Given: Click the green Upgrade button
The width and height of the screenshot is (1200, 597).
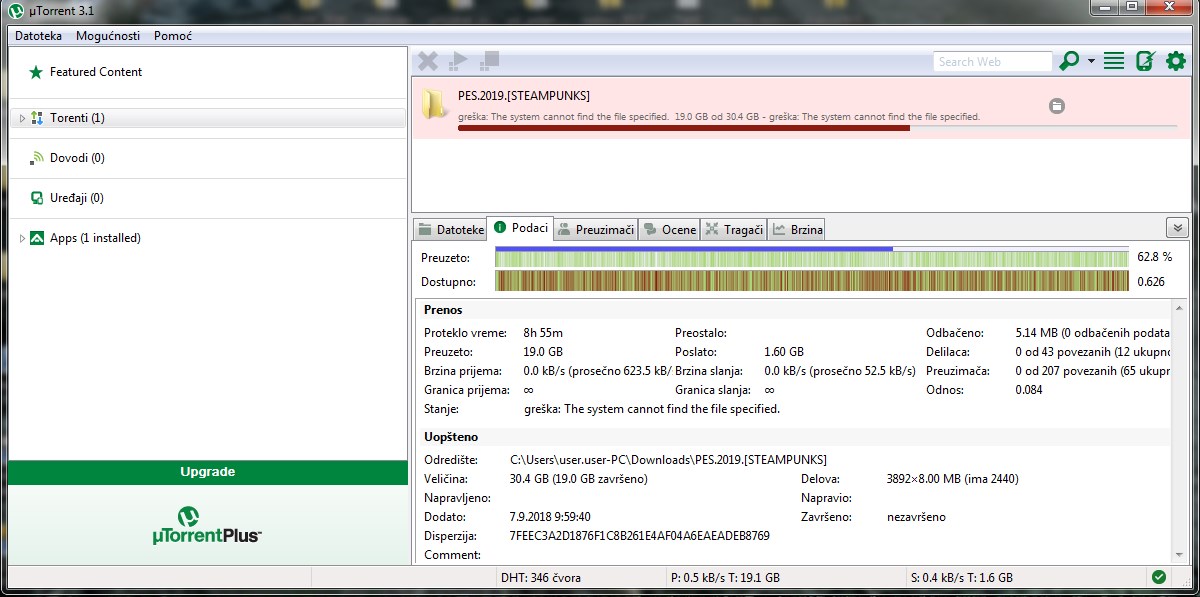Looking at the screenshot, I should (x=208, y=472).
